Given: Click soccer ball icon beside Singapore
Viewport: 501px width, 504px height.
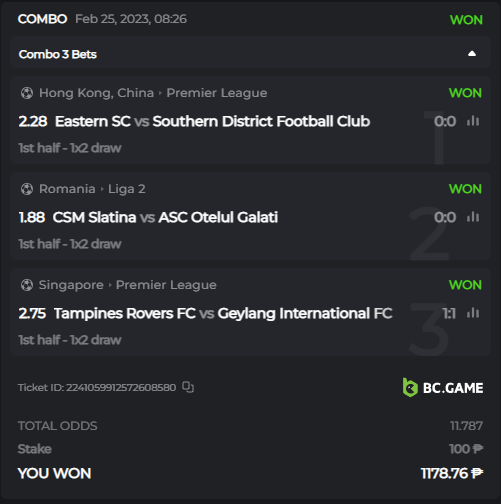Looking at the screenshot, I should point(27,285).
